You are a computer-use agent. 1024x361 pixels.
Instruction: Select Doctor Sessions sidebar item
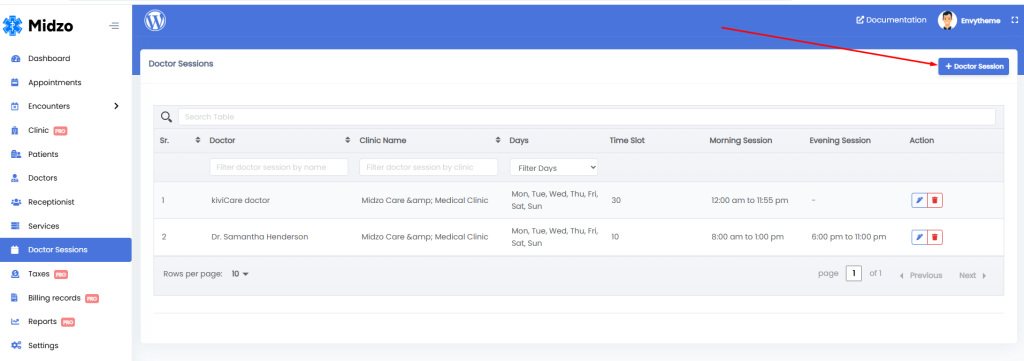click(x=65, y=250)
